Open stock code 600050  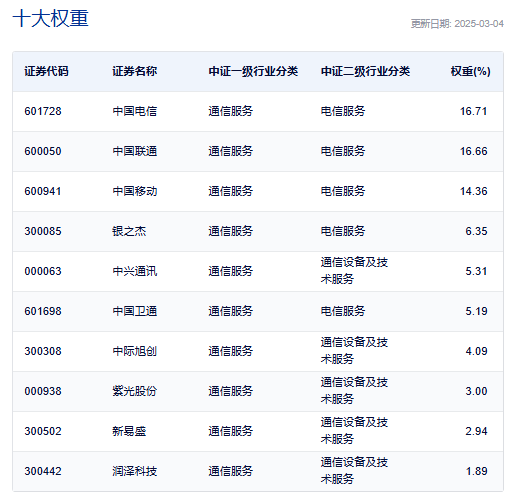(43, 151)
